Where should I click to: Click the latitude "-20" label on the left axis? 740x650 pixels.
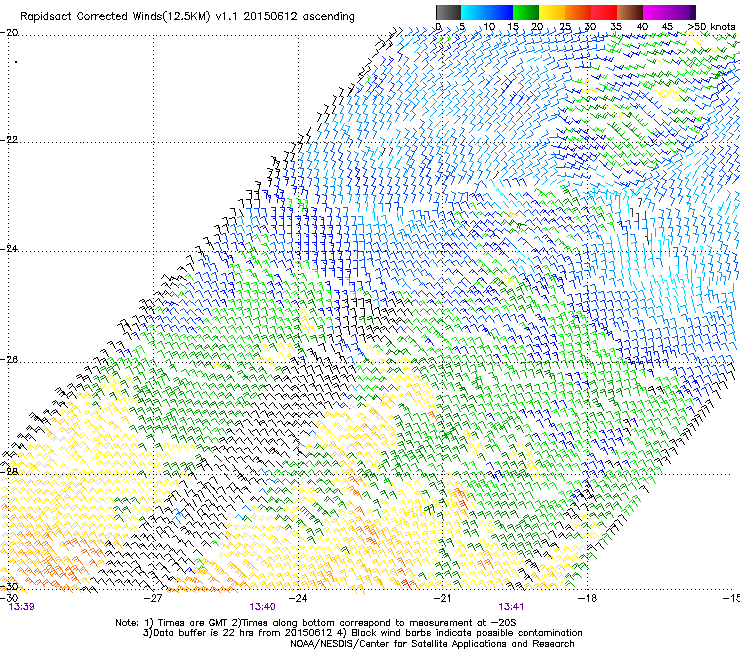(9, 33)
